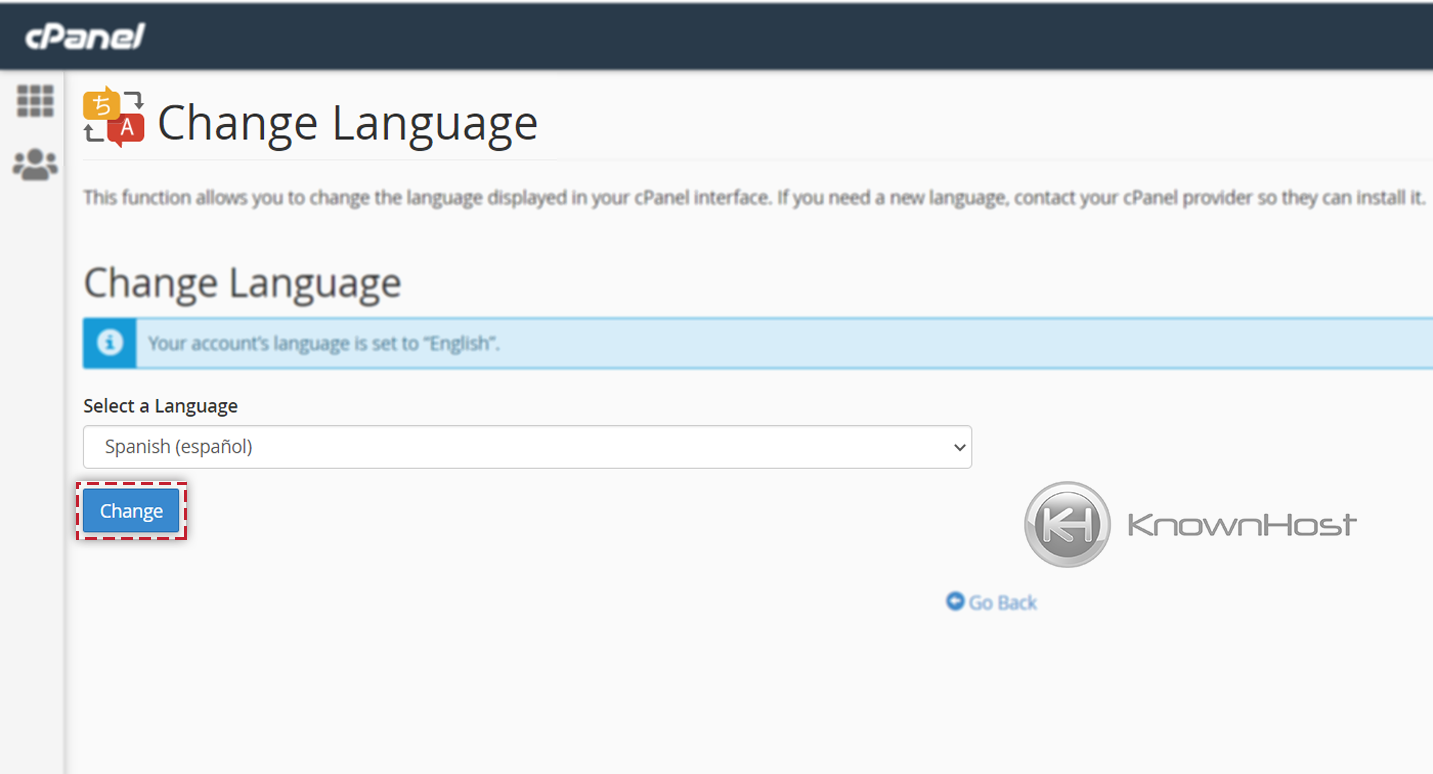Click the translation icon beside Change Language heading
Viewport: 1433px width, 774px height.
click(x=113, y=120)
